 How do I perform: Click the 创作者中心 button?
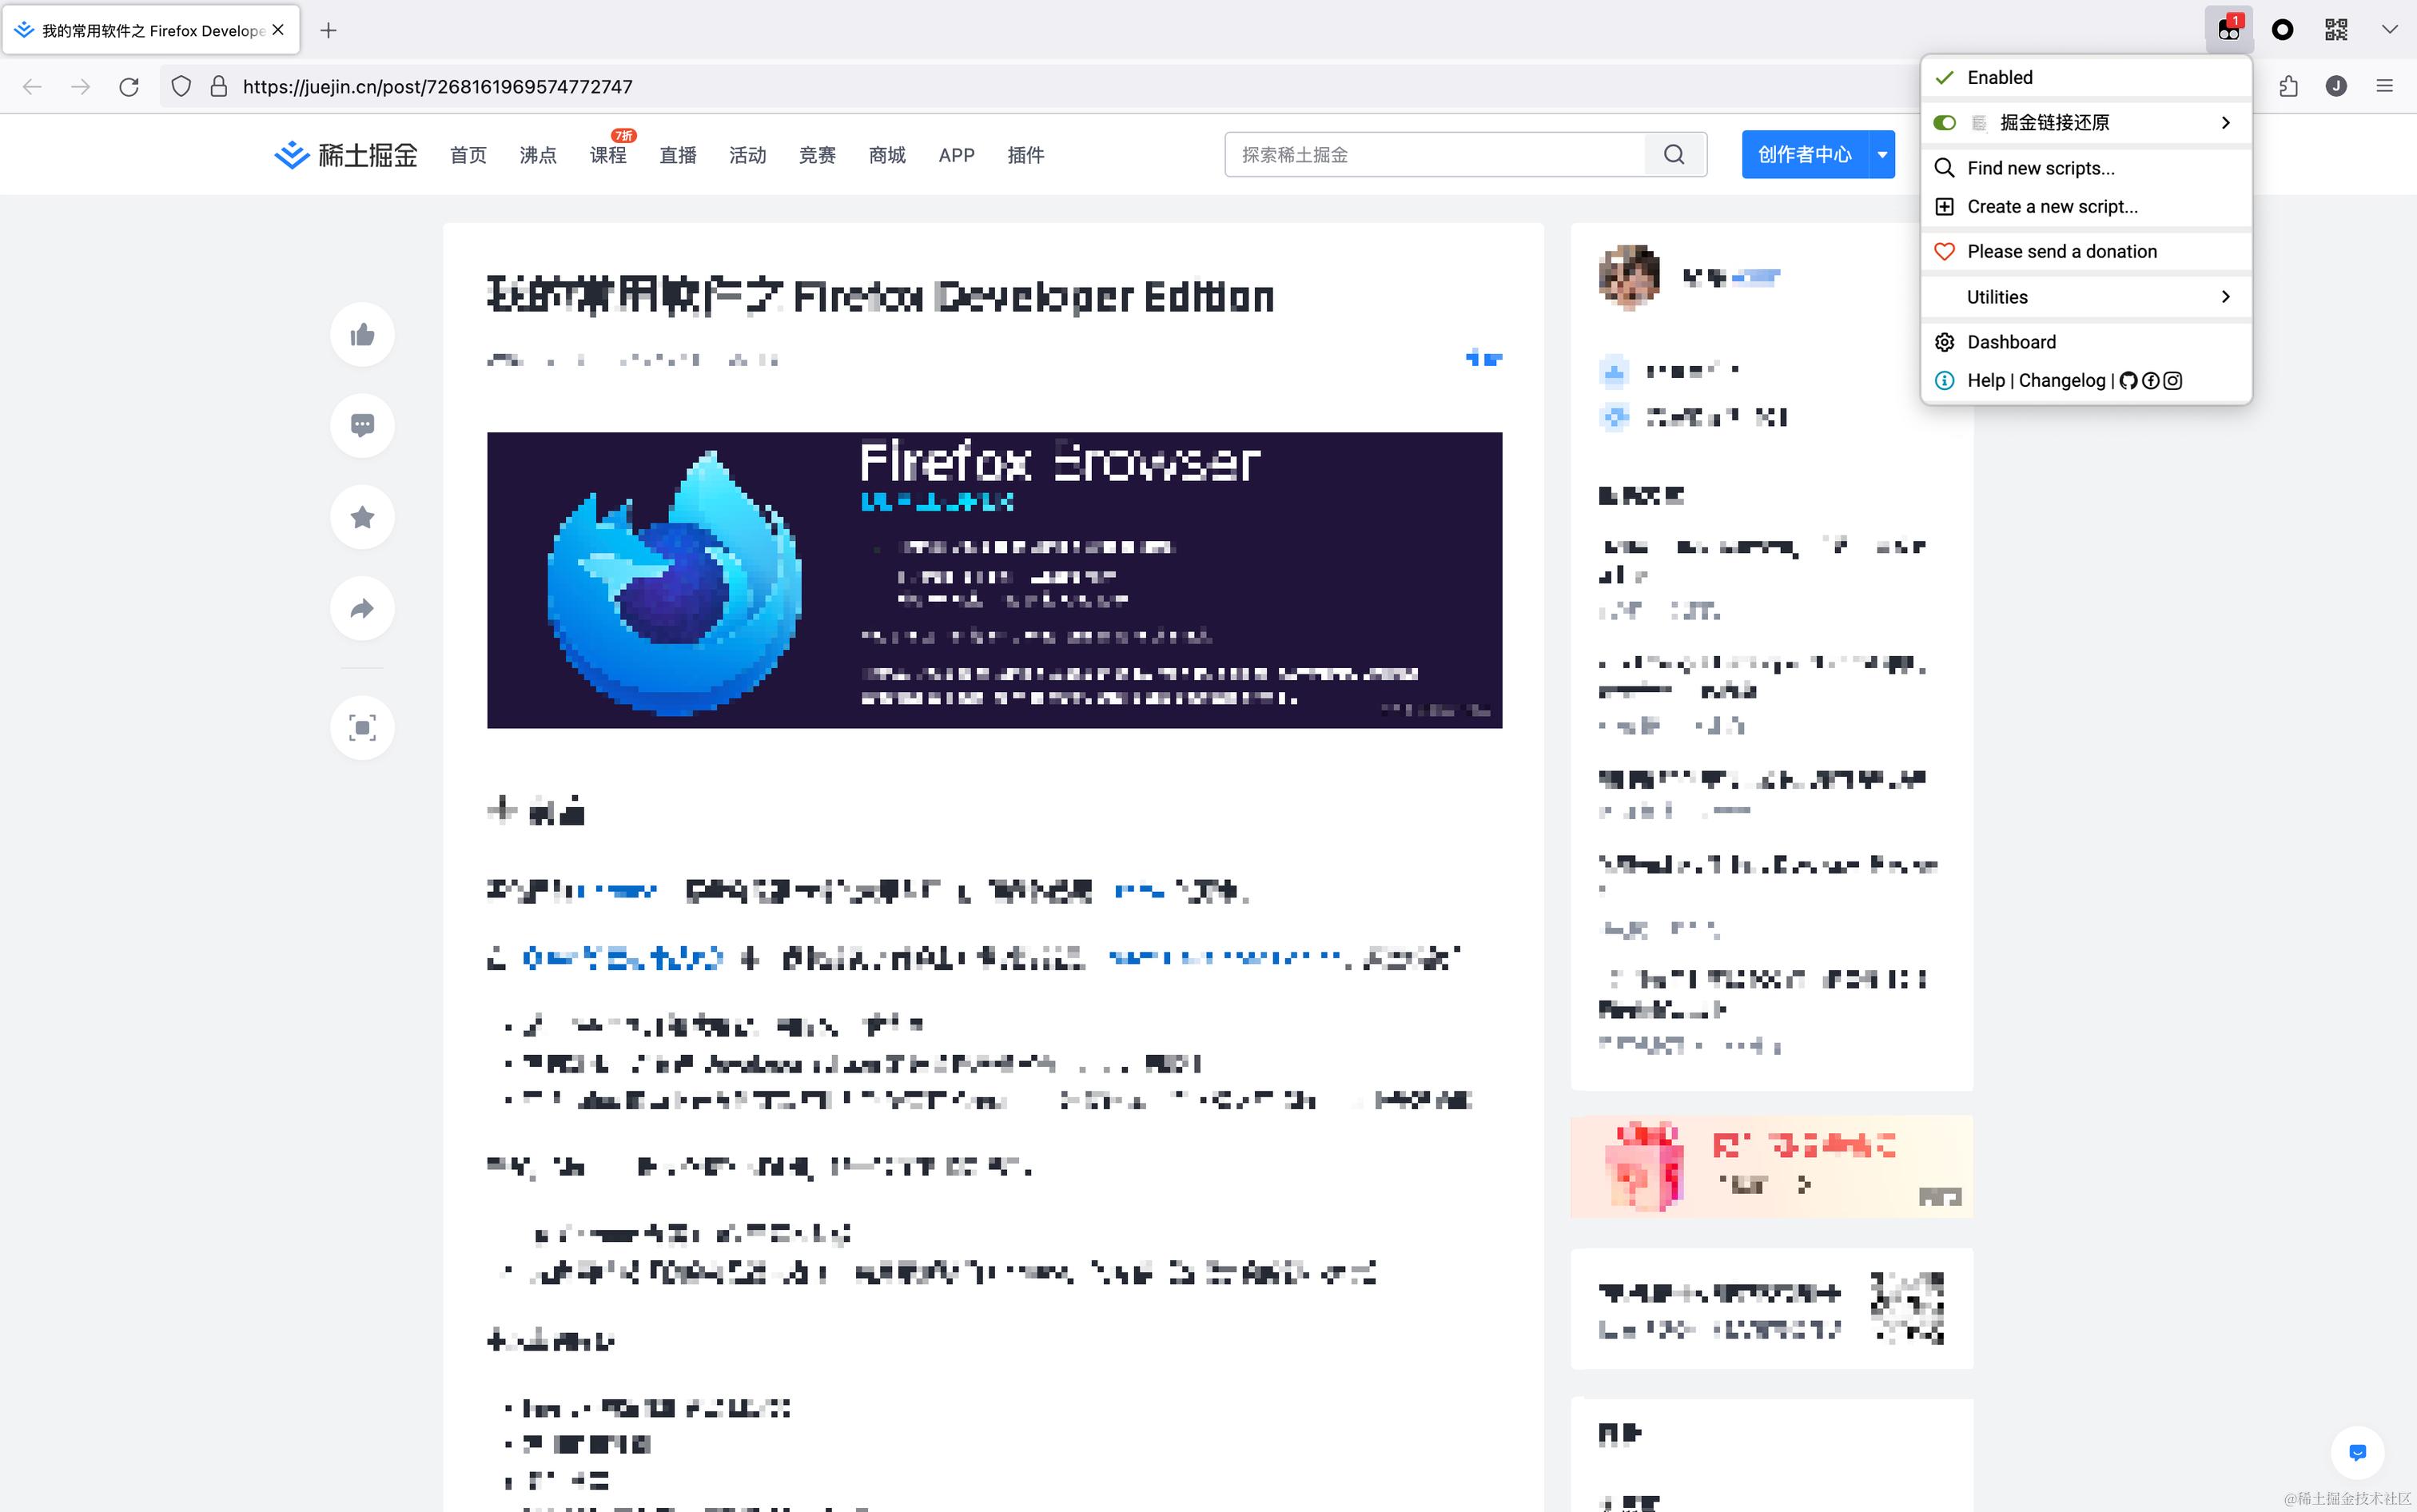[x=1806, y=154]
